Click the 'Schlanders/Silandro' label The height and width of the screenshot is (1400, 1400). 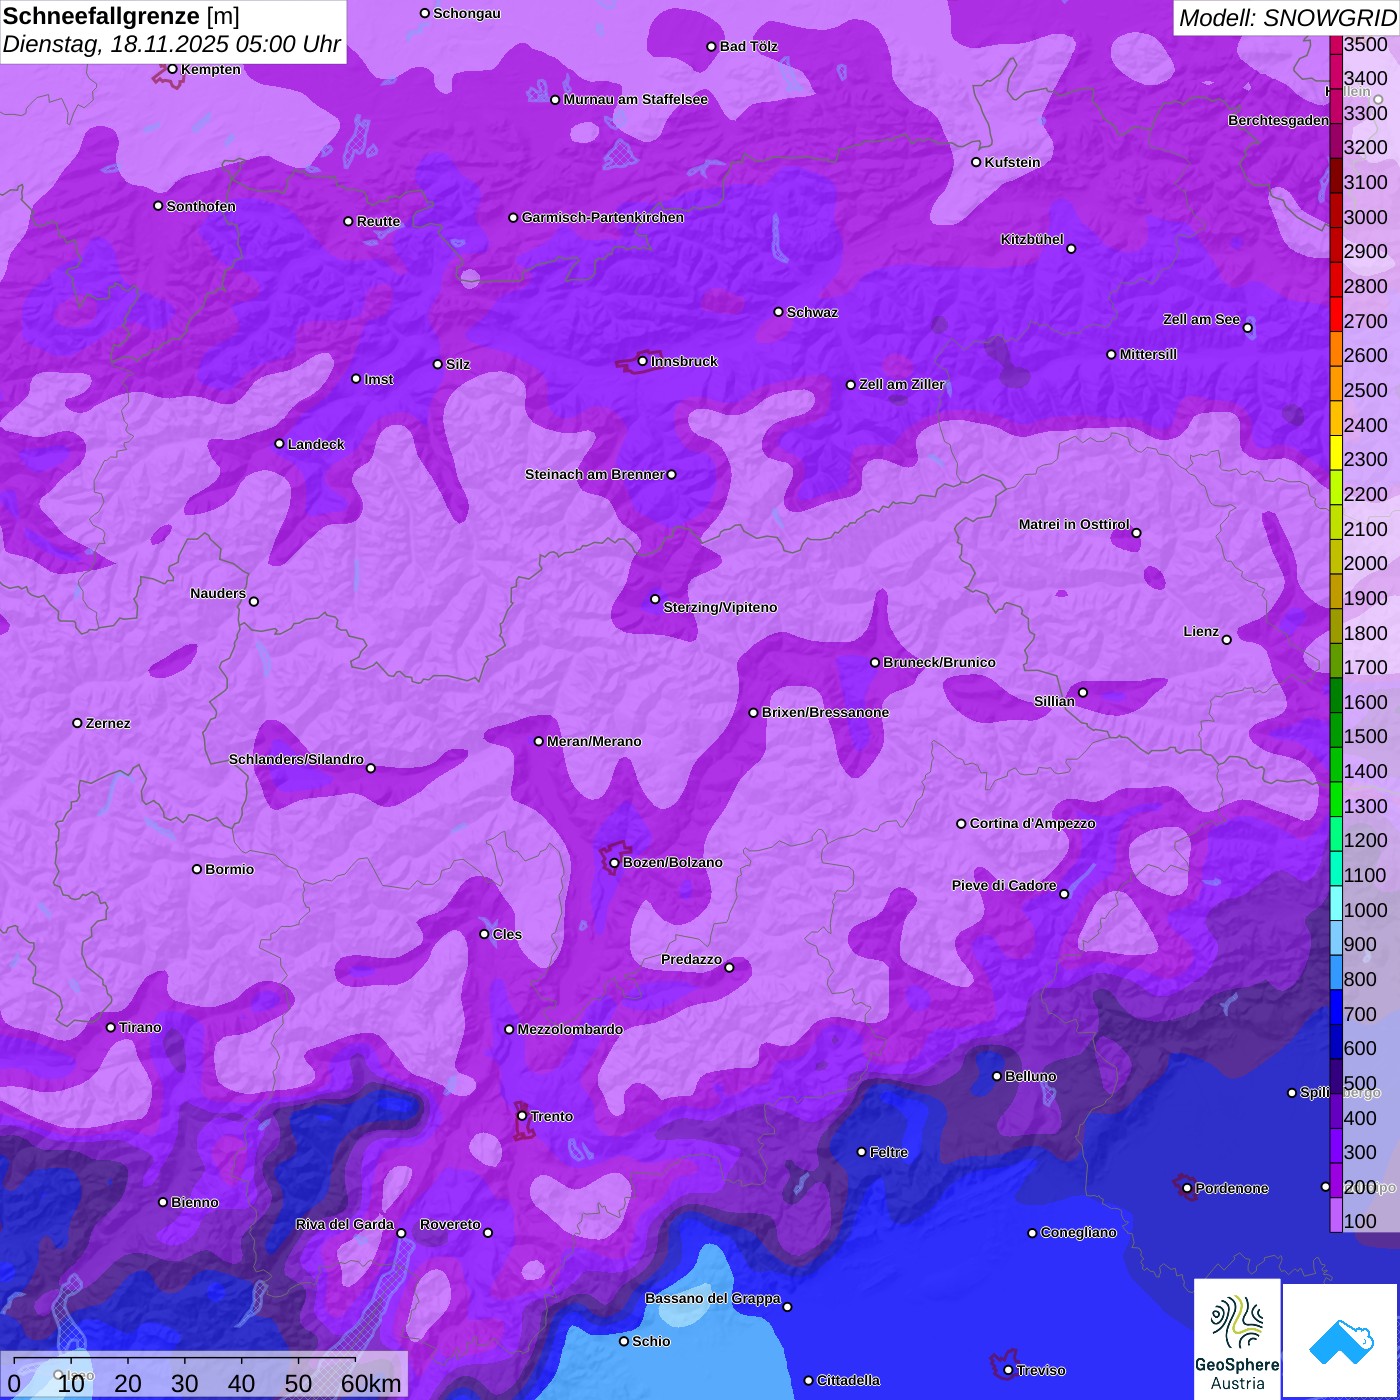(296, 759)
